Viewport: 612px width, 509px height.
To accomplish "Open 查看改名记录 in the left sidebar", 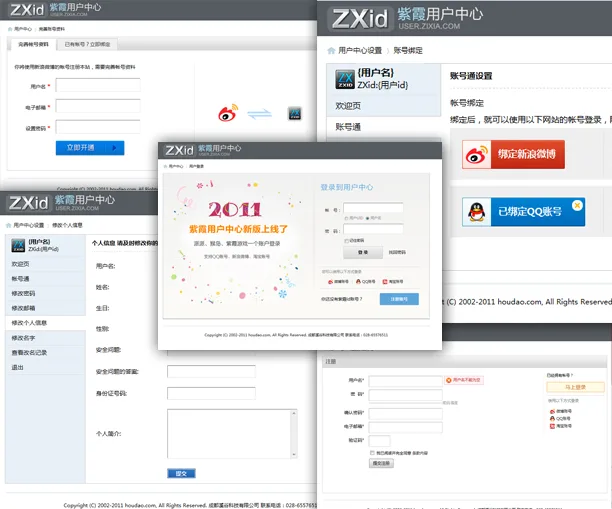I will (32, 353).
